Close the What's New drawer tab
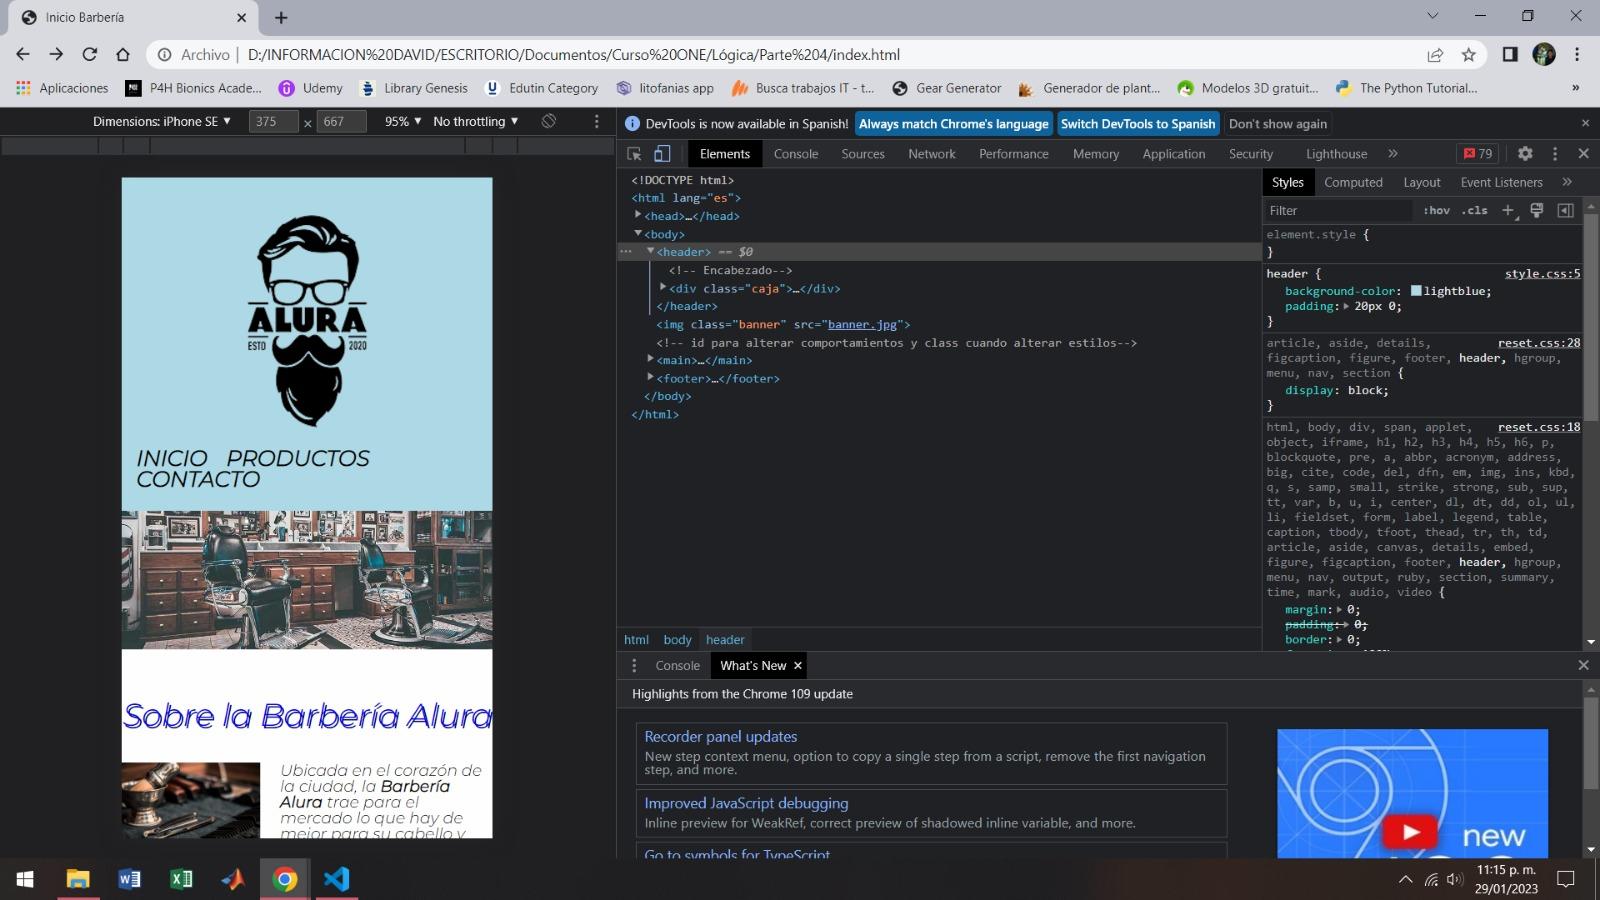This screenshot has height=900, width=1600. [798, 666]
